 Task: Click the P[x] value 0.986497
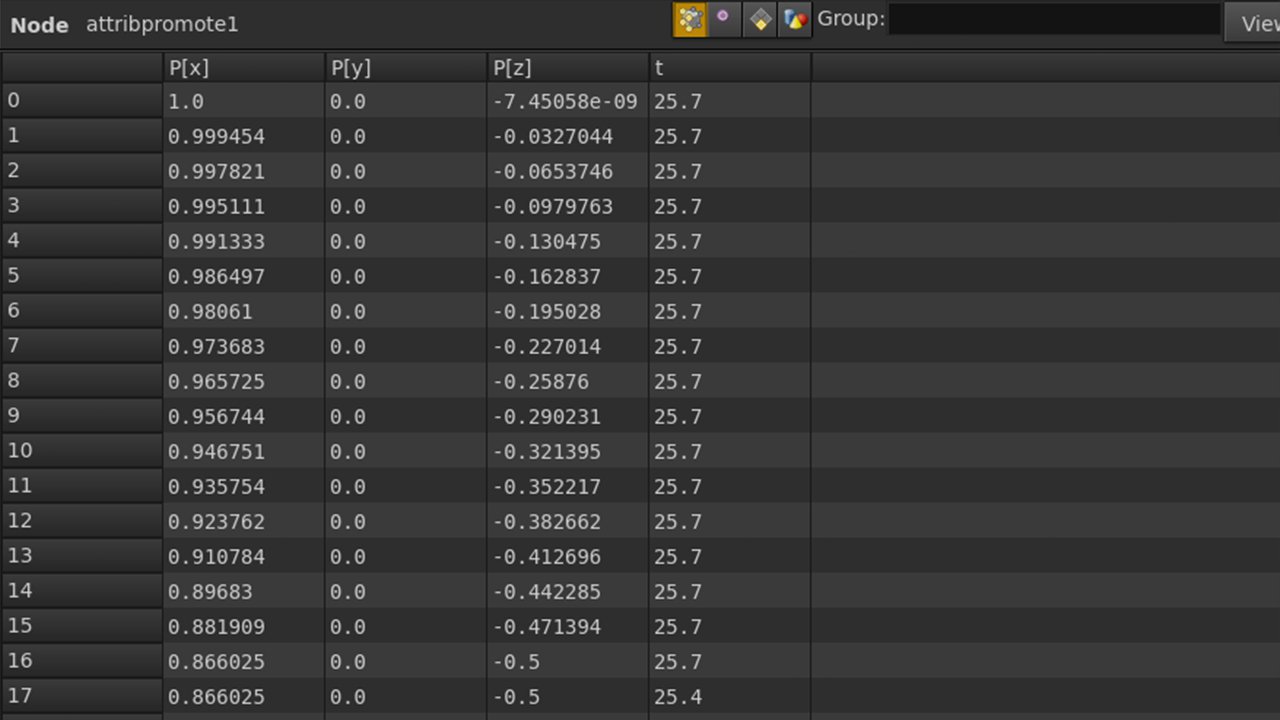(216, 277)
